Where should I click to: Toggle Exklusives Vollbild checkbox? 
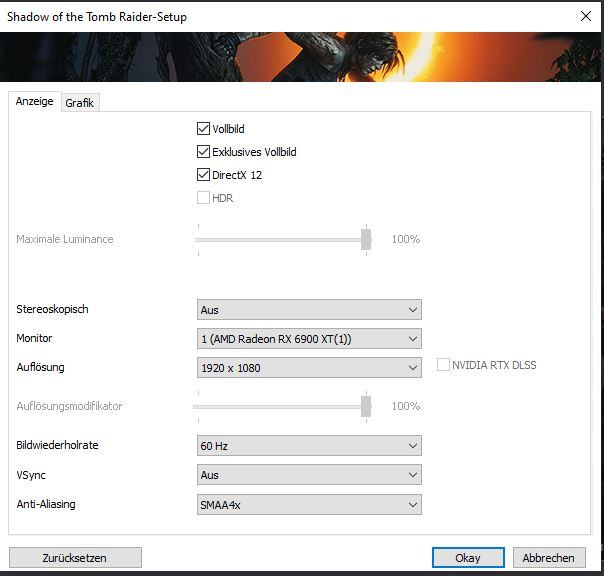click(x=203, y=152)
